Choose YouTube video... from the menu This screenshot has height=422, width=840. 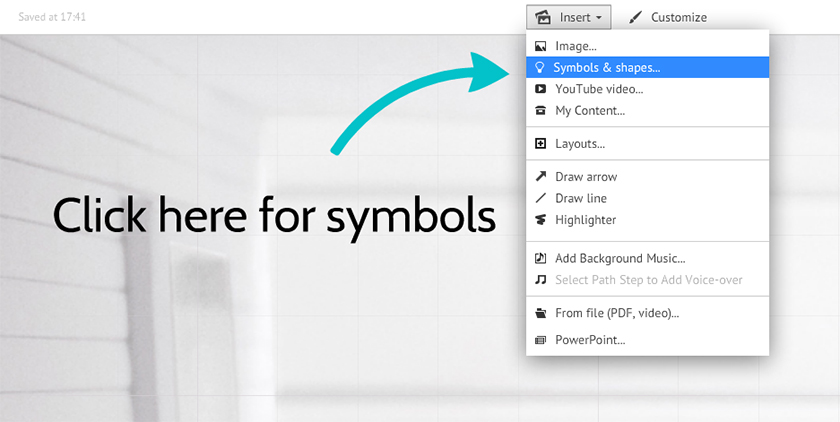(647, 89)
